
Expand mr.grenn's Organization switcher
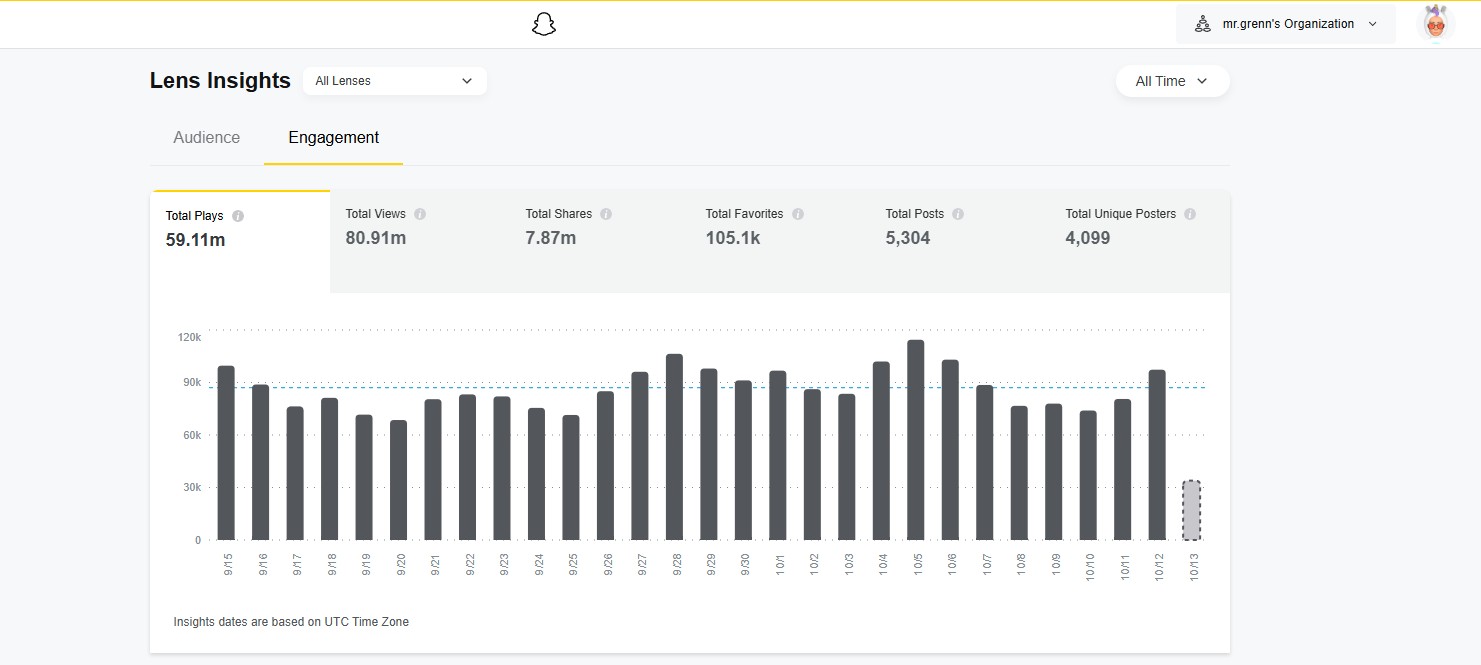pos(1286,24)
